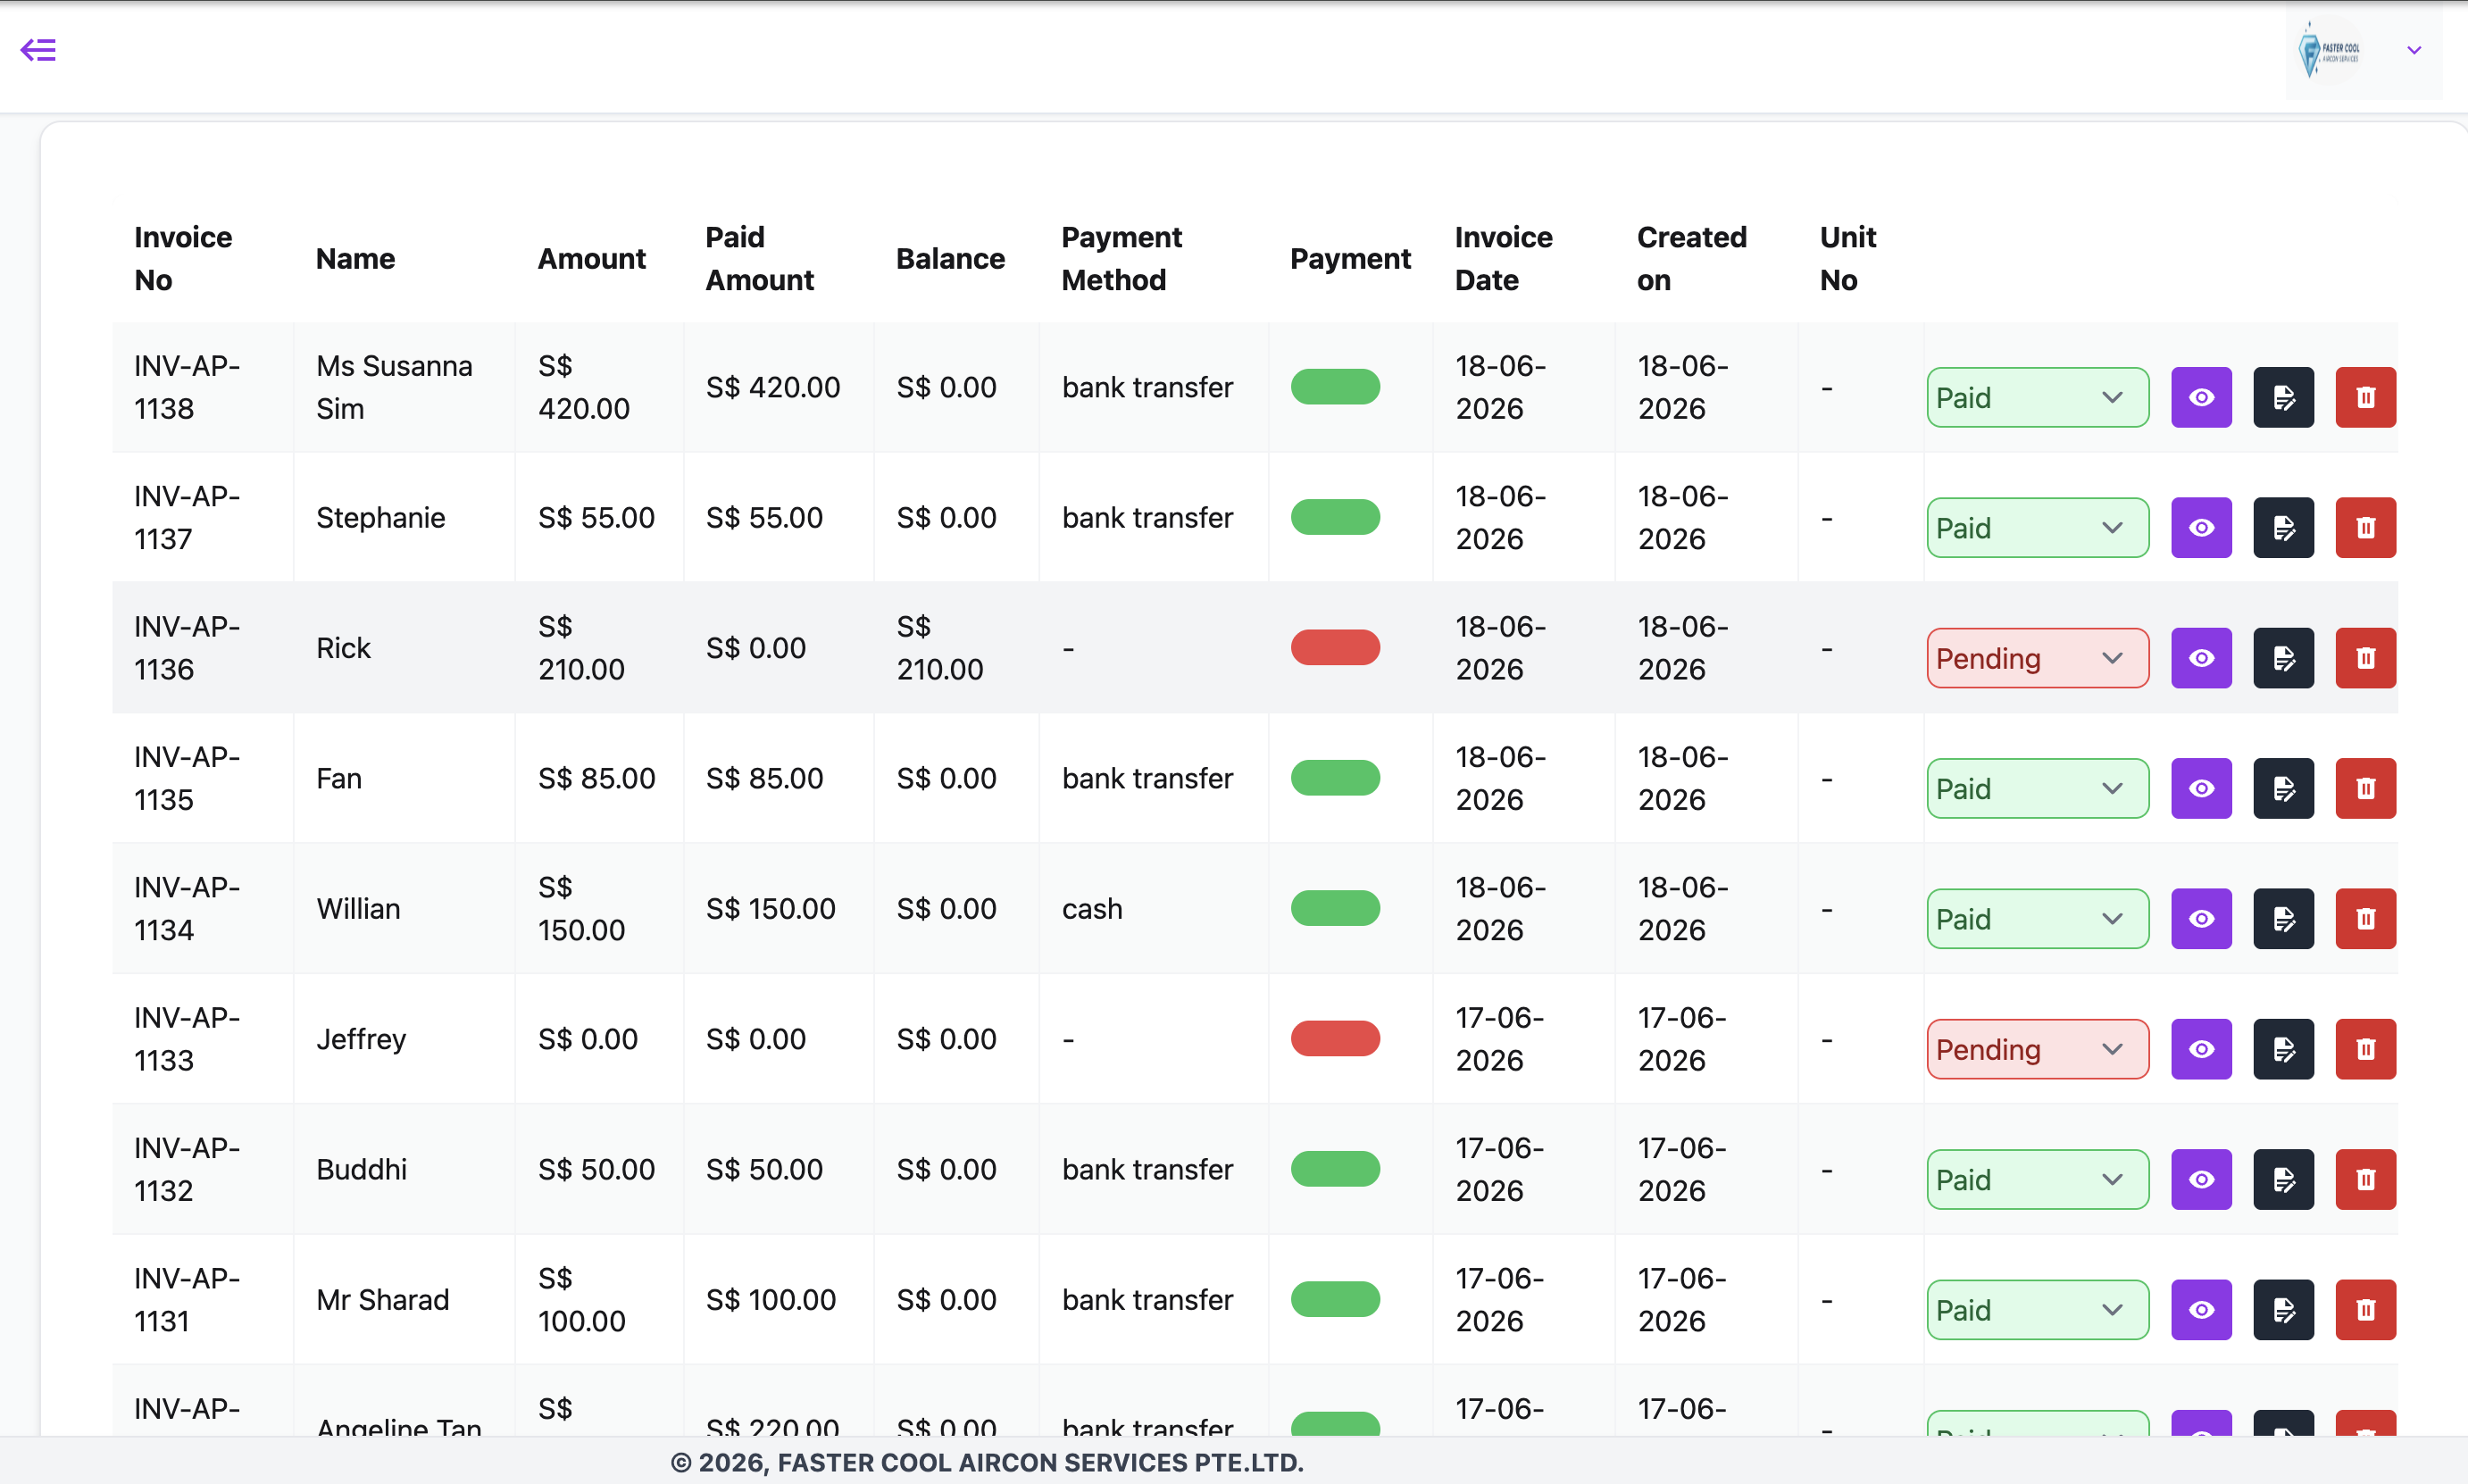Screen dimensions: 2468x1484
Task: View Stephanie's invoice INV-AP-1137
Action: [x=2201, y=527]
